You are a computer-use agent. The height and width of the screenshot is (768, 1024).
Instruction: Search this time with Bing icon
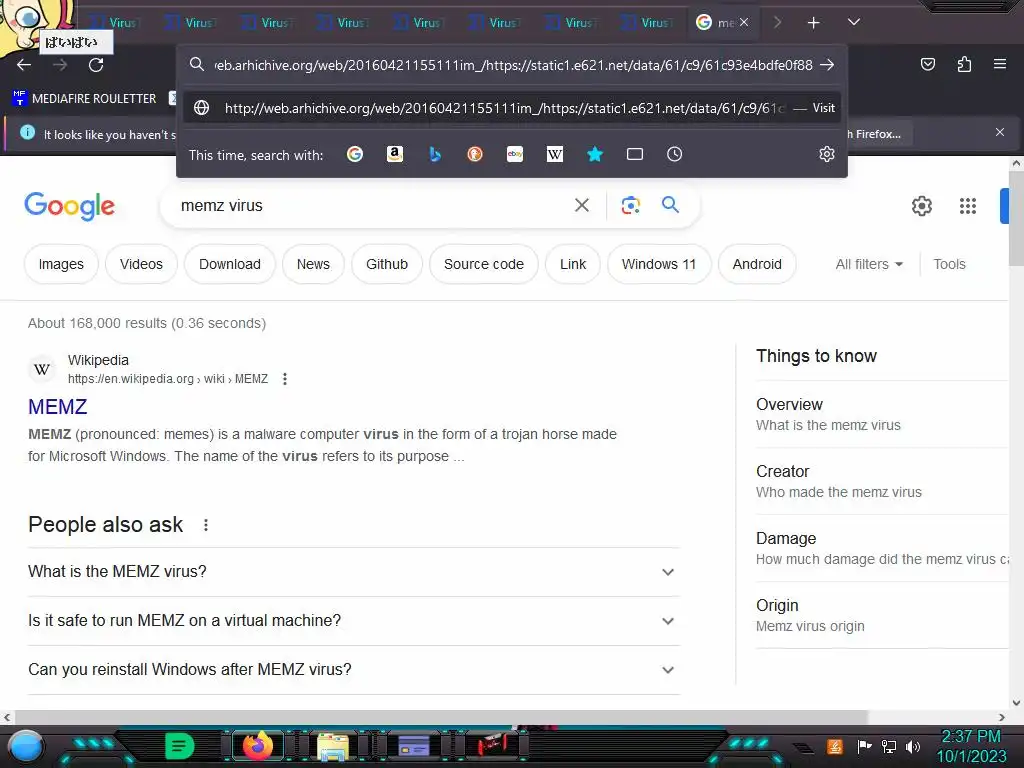click(x=435, y=154)
